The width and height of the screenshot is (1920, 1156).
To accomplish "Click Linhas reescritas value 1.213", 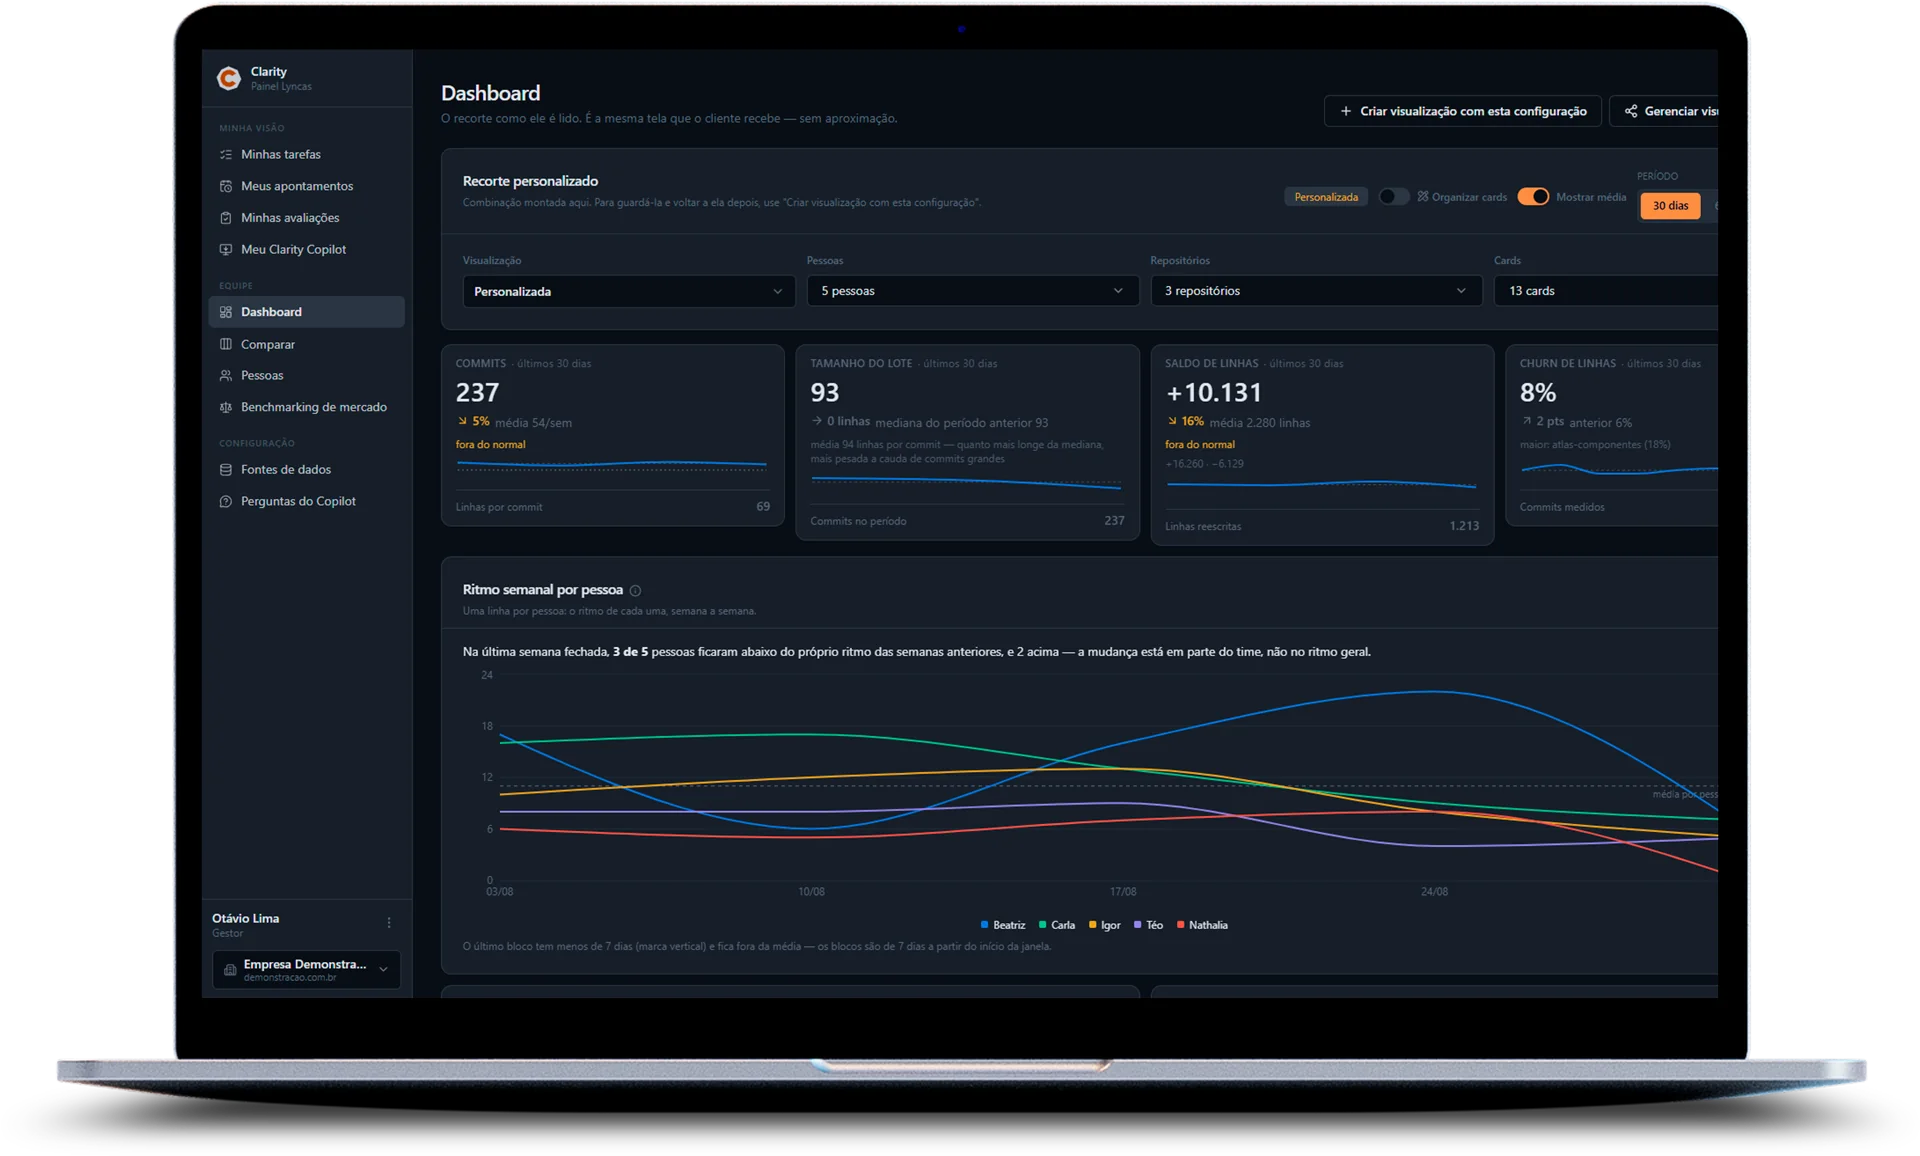I will tap(1464, 526).
